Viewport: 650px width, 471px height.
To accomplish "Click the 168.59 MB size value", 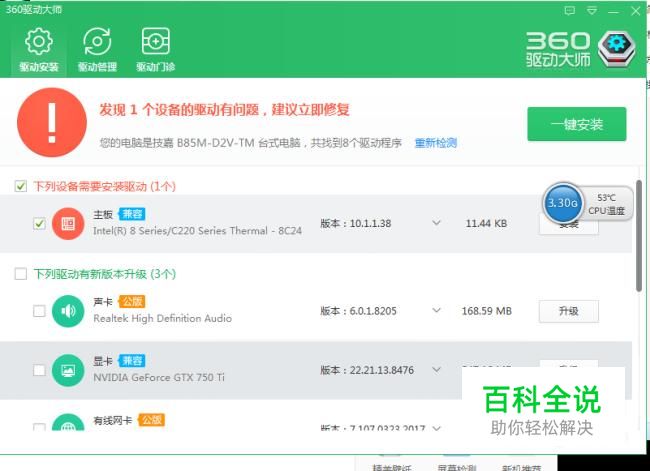I will point(486,311).
